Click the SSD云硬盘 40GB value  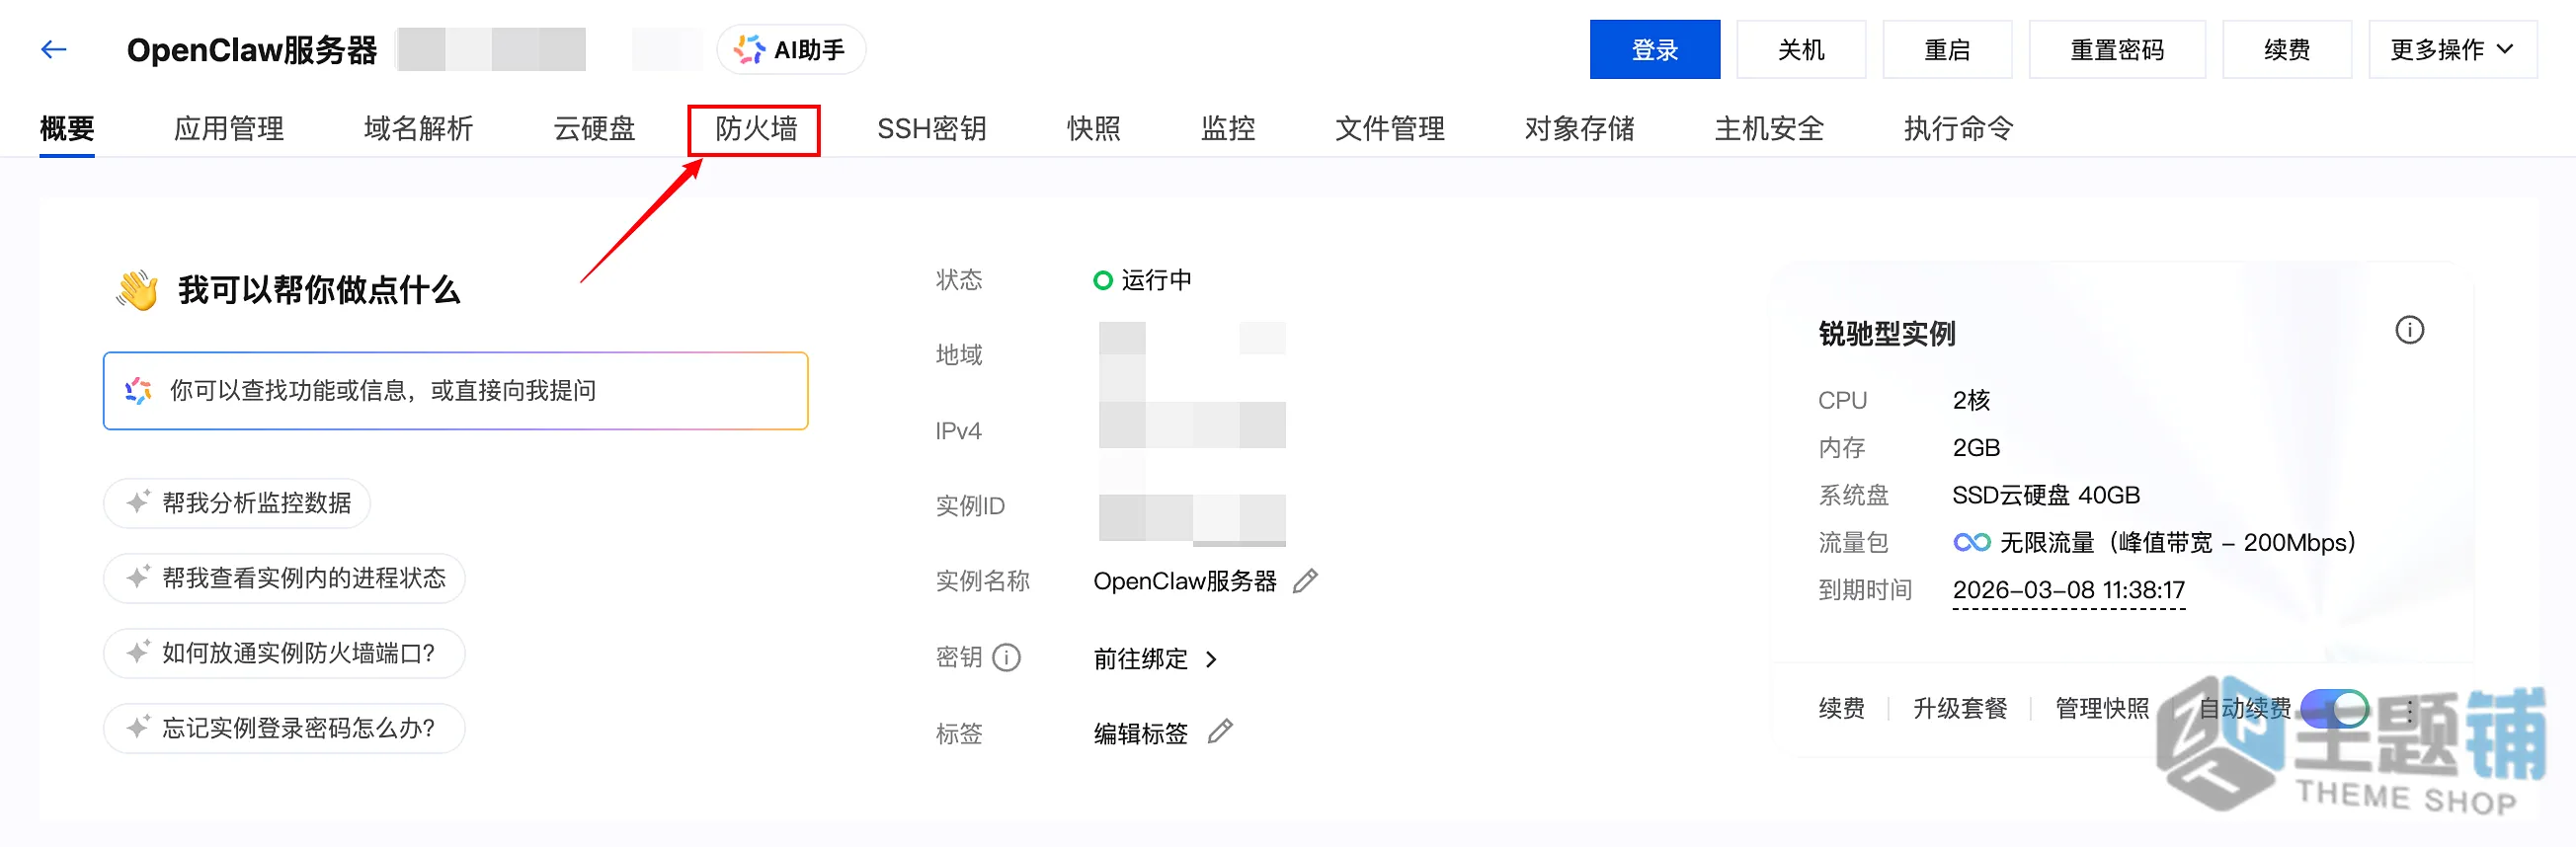(x=2045, y=495)
